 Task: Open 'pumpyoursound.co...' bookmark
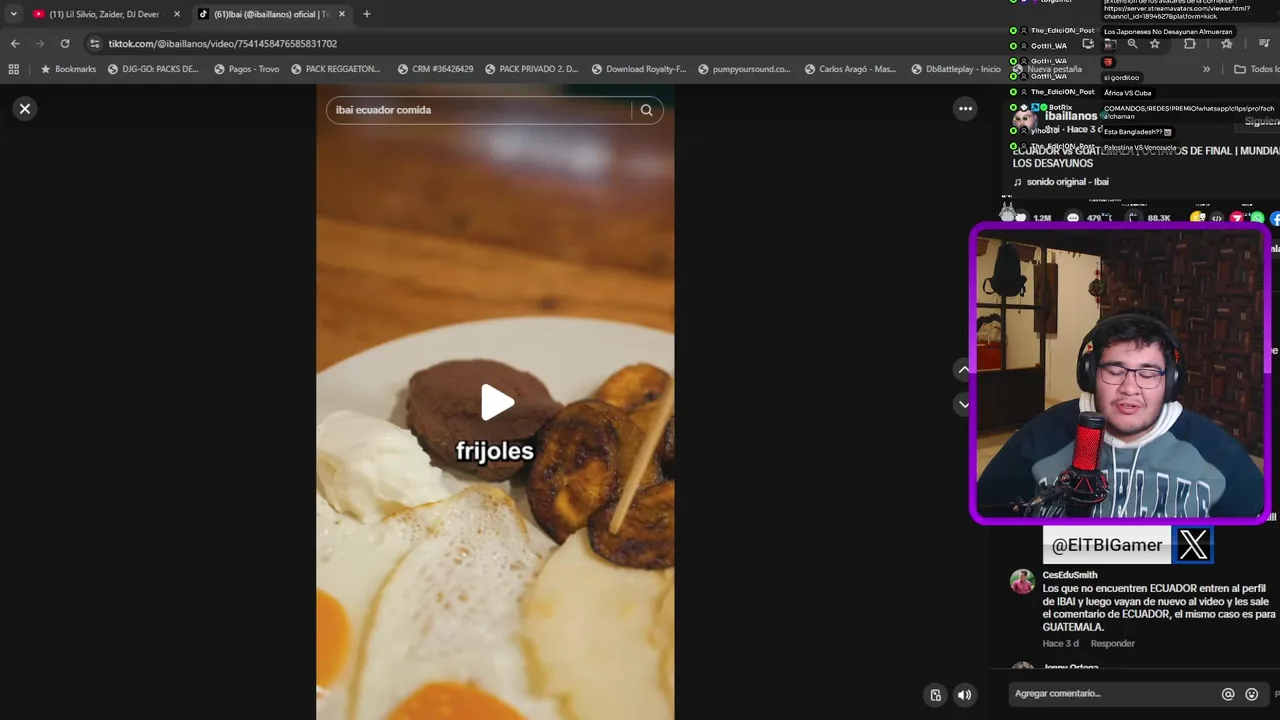click(744, 69)
